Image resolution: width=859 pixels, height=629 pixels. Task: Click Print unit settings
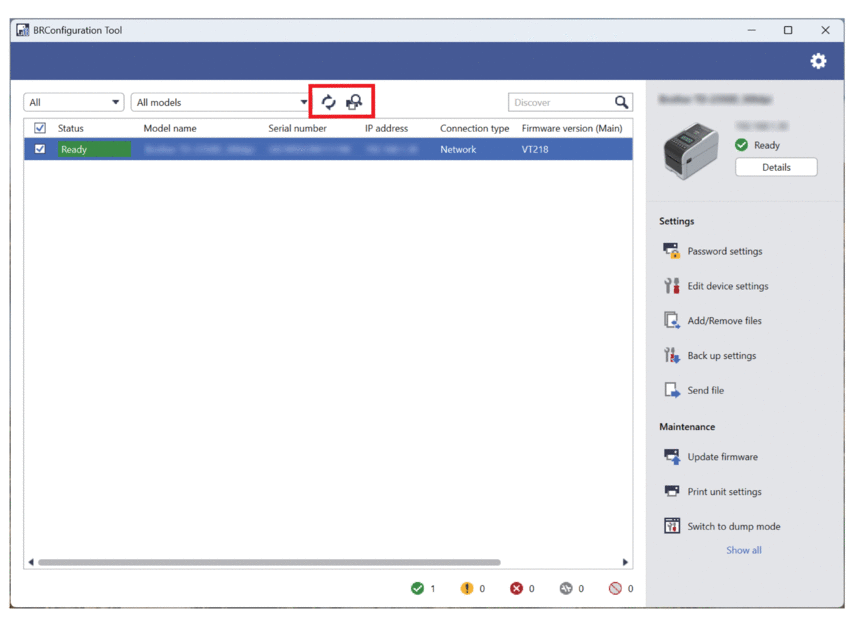pos(723,492)
